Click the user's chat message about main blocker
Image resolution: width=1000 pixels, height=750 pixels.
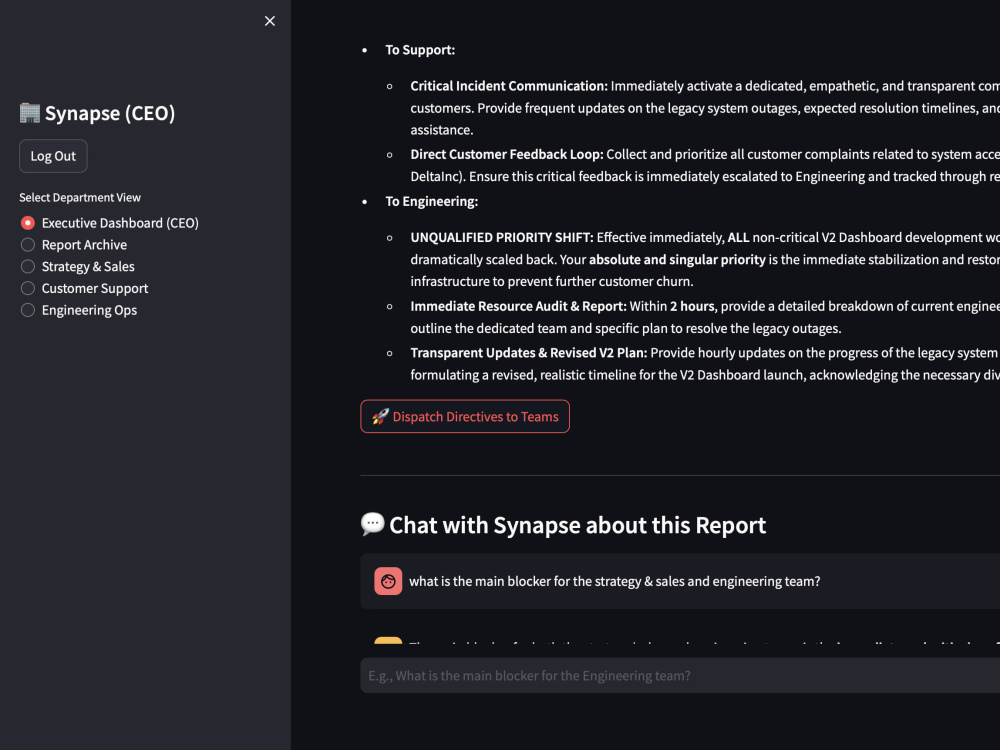click(x=615, y=581)
